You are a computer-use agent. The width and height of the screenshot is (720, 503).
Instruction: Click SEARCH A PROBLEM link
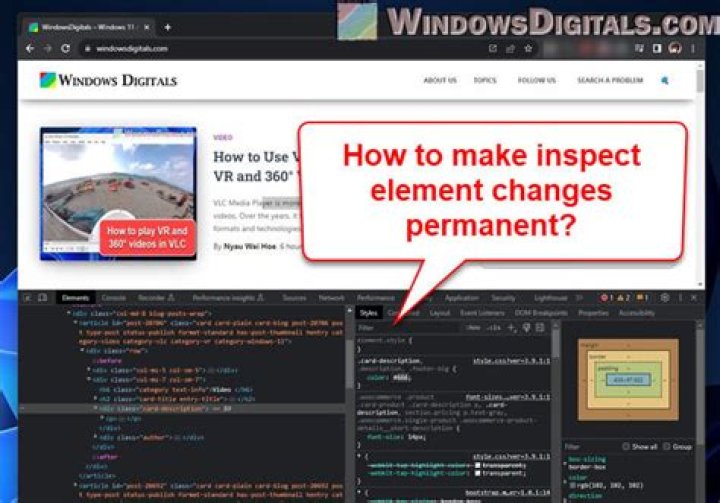click(x=610, y=80)
